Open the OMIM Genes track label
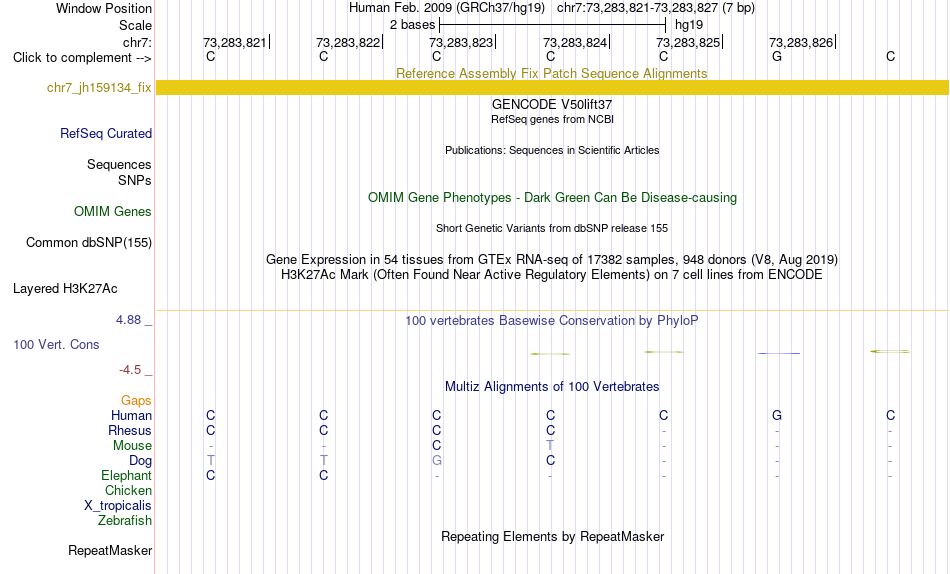This screenshot has width=950, height=574. (113, 212)
